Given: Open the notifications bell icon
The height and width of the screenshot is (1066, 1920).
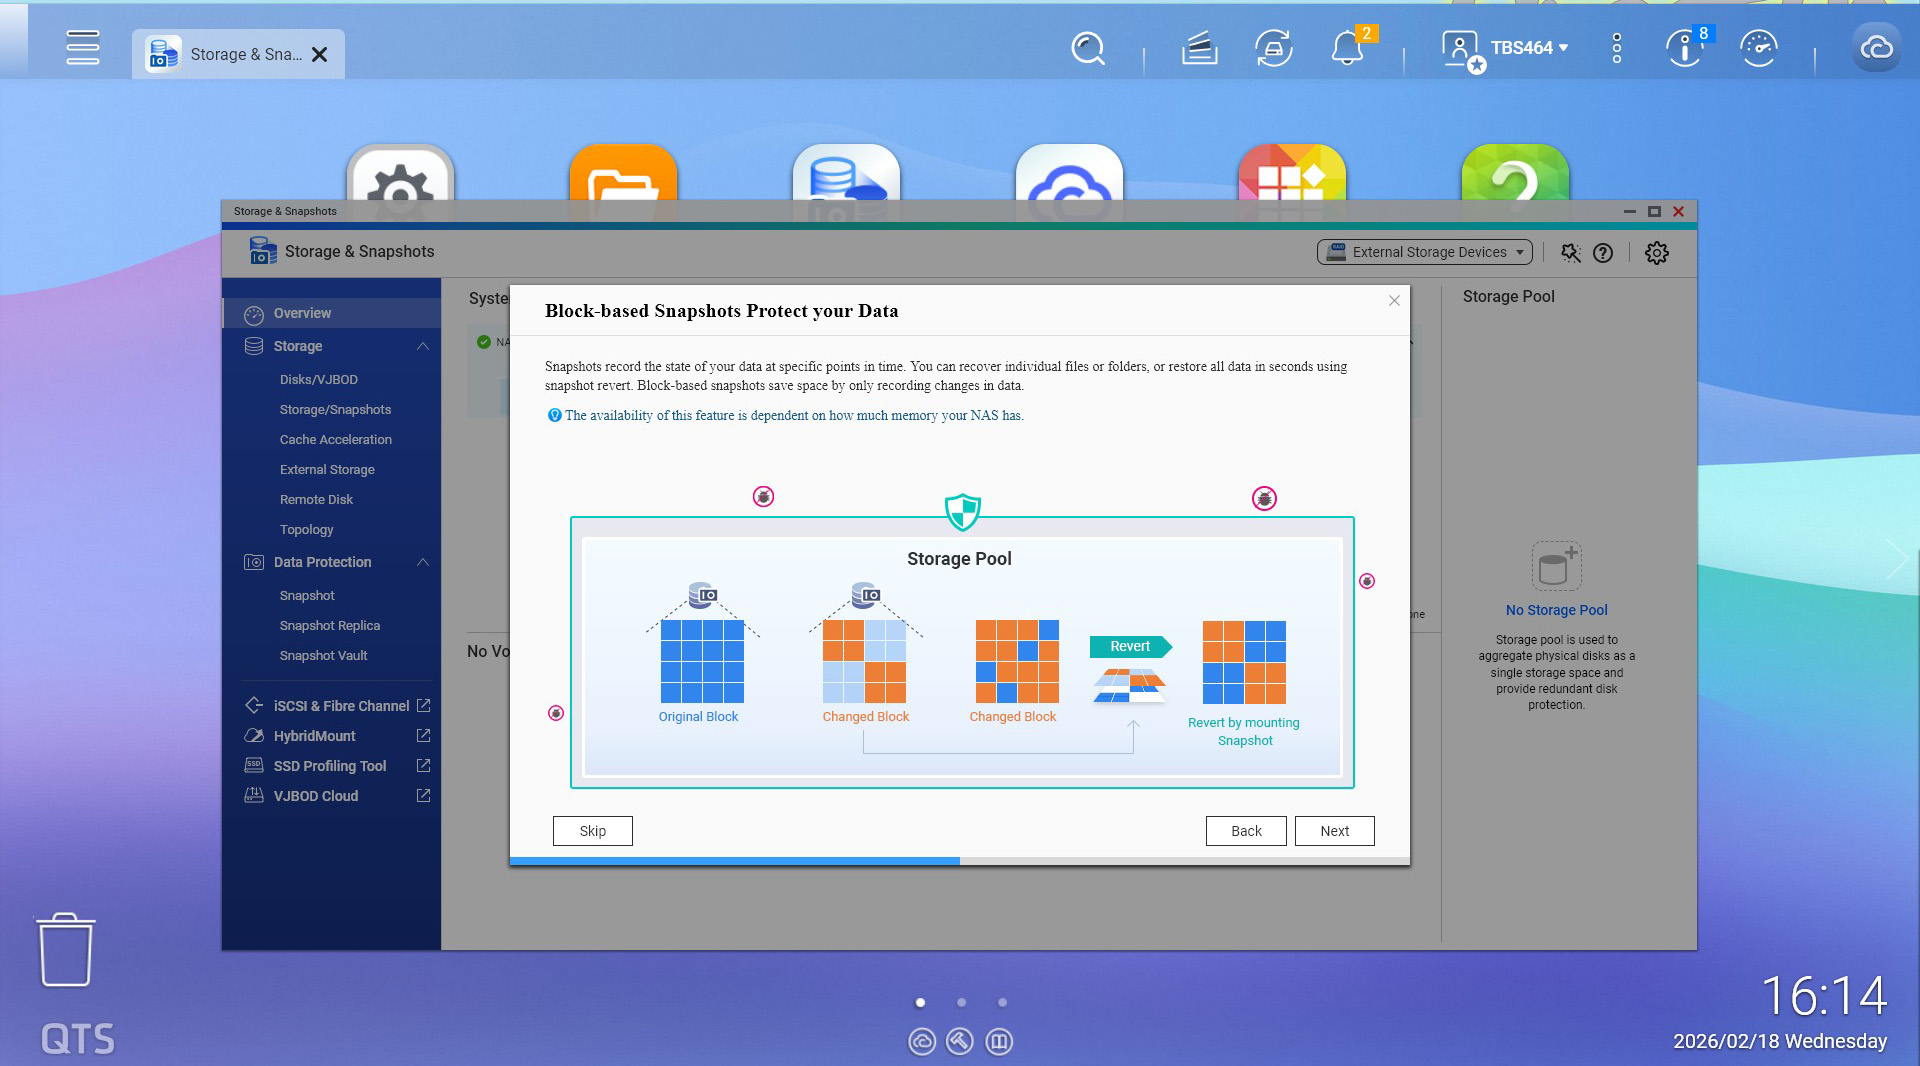Looking at the screenshot, I should 1347,48.
